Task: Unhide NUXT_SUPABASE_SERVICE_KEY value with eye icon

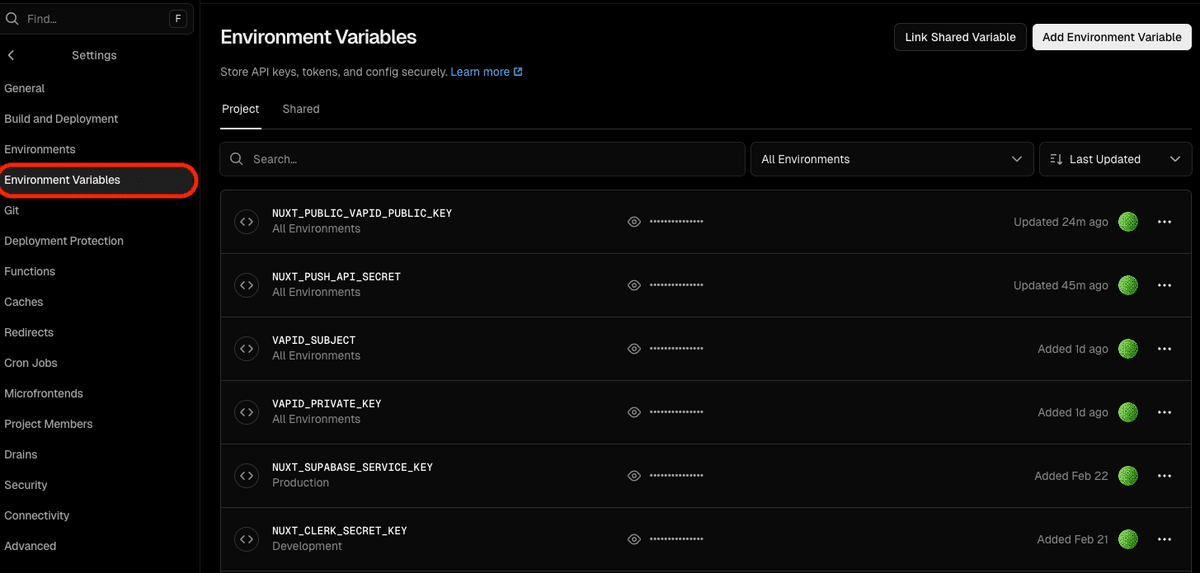Action: point(634,476)
